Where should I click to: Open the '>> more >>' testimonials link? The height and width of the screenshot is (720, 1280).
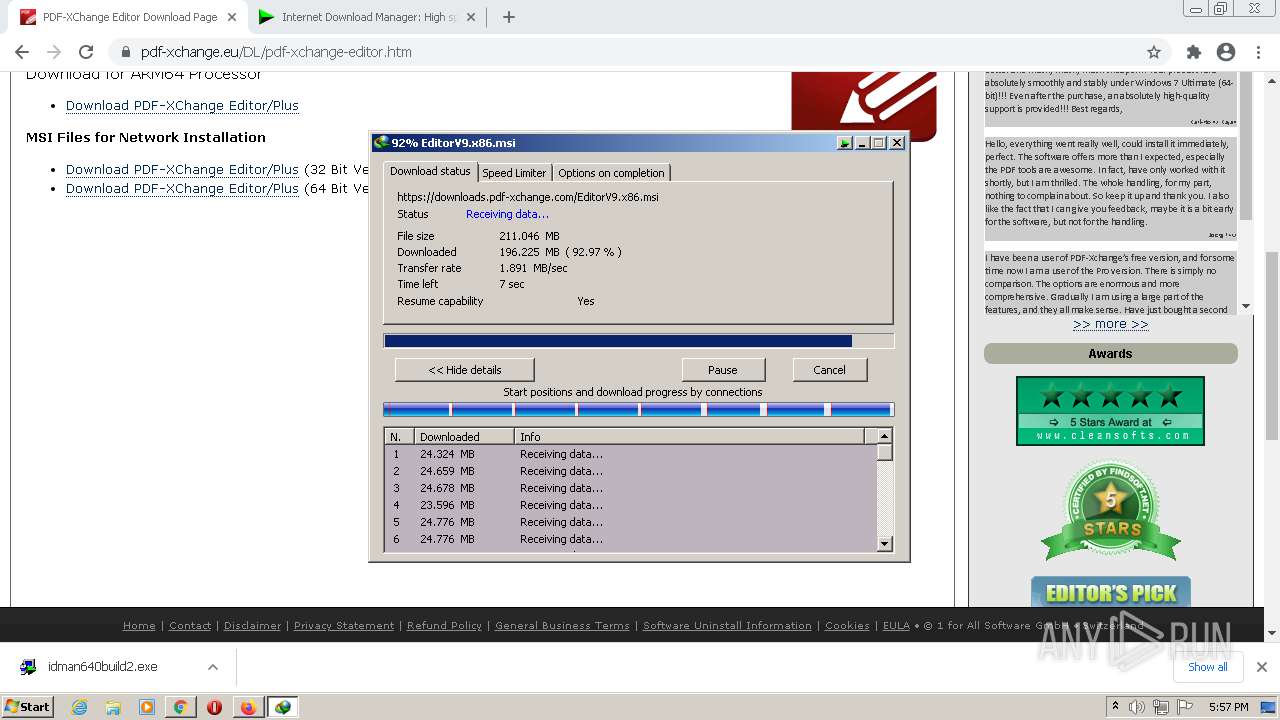tap(1110, 324)
